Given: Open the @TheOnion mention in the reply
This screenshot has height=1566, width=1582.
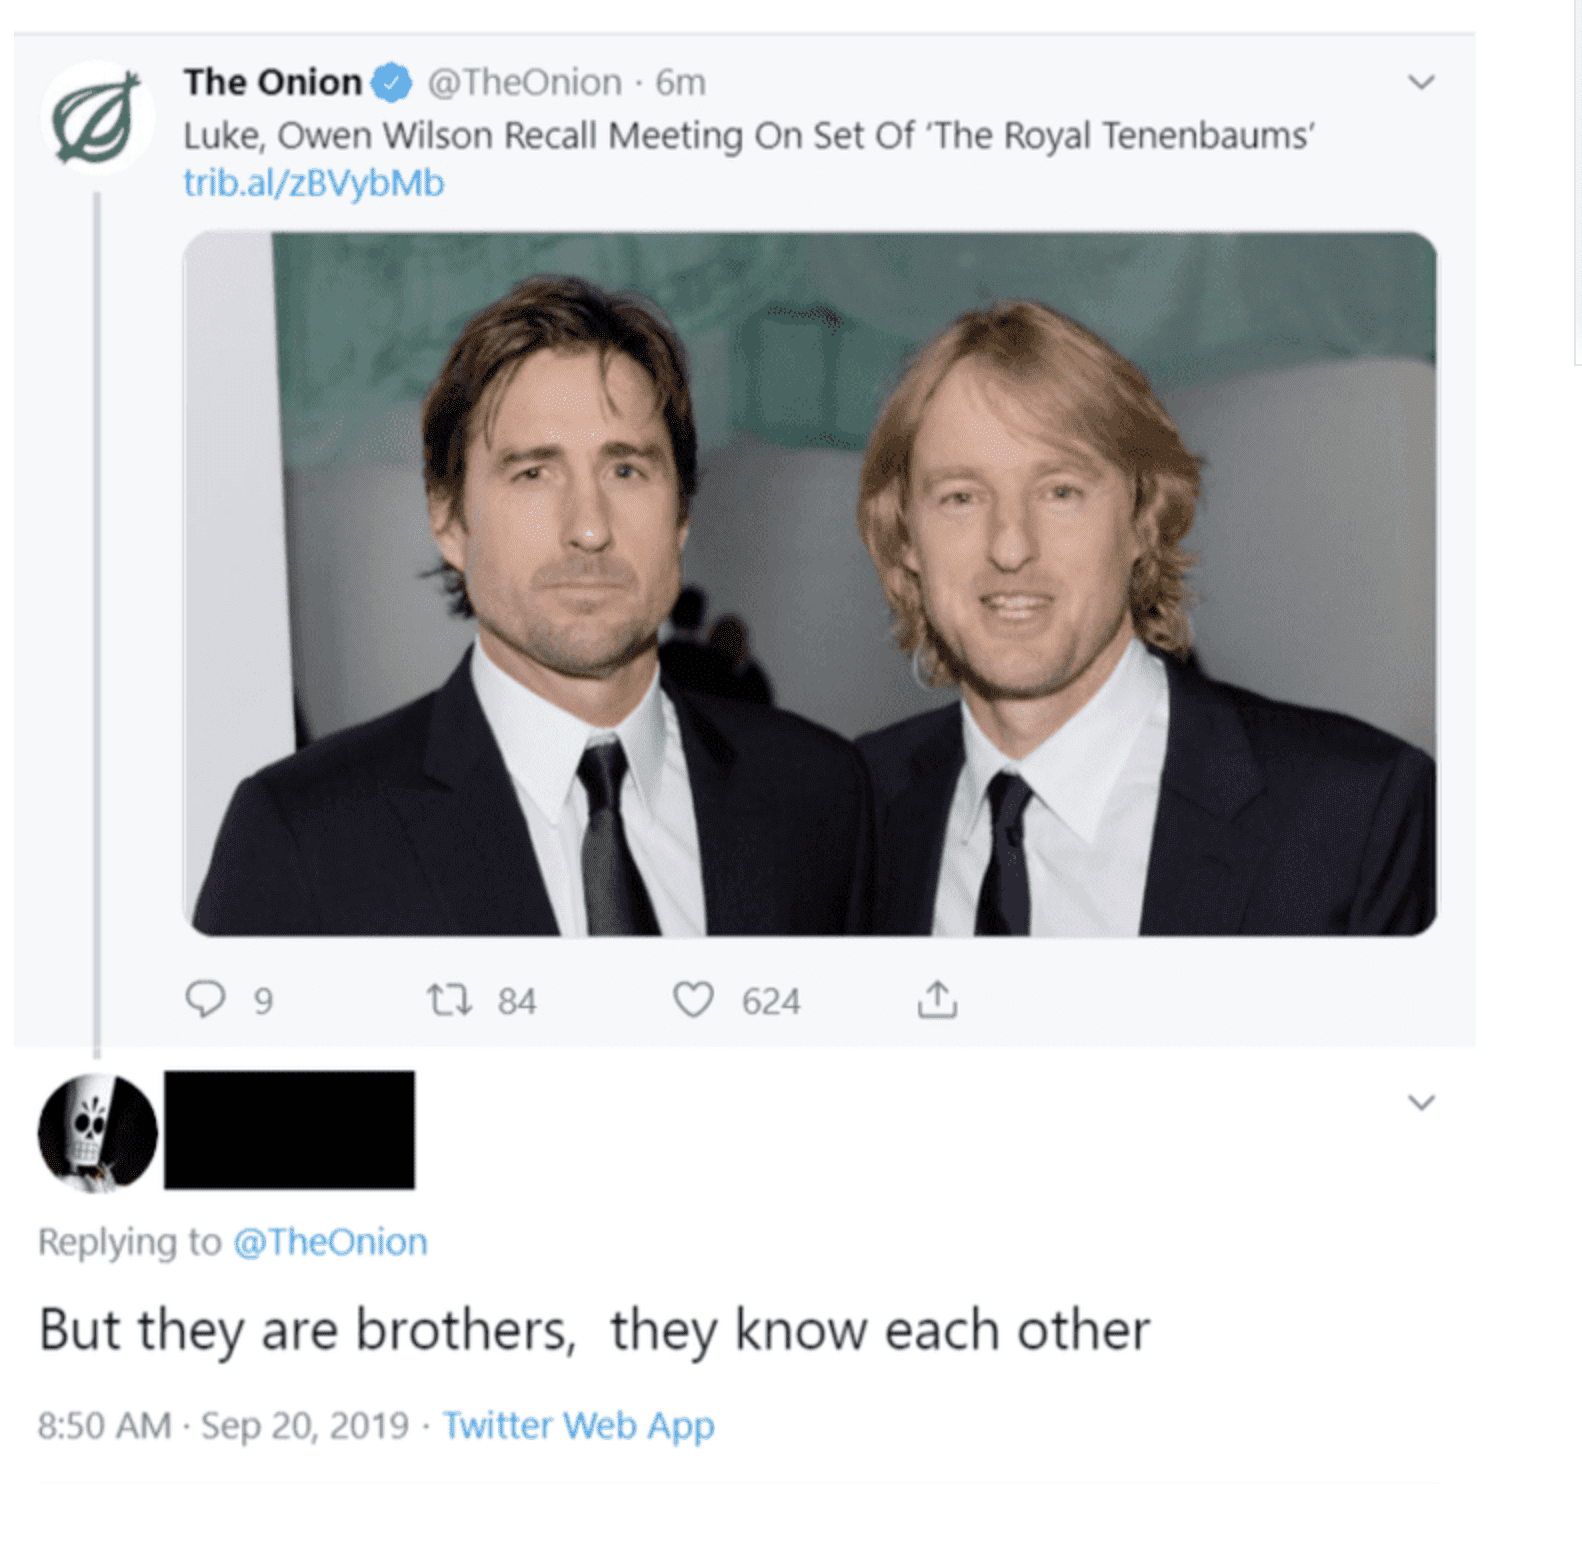Looking at the screenshot, I should [330, 1241].
